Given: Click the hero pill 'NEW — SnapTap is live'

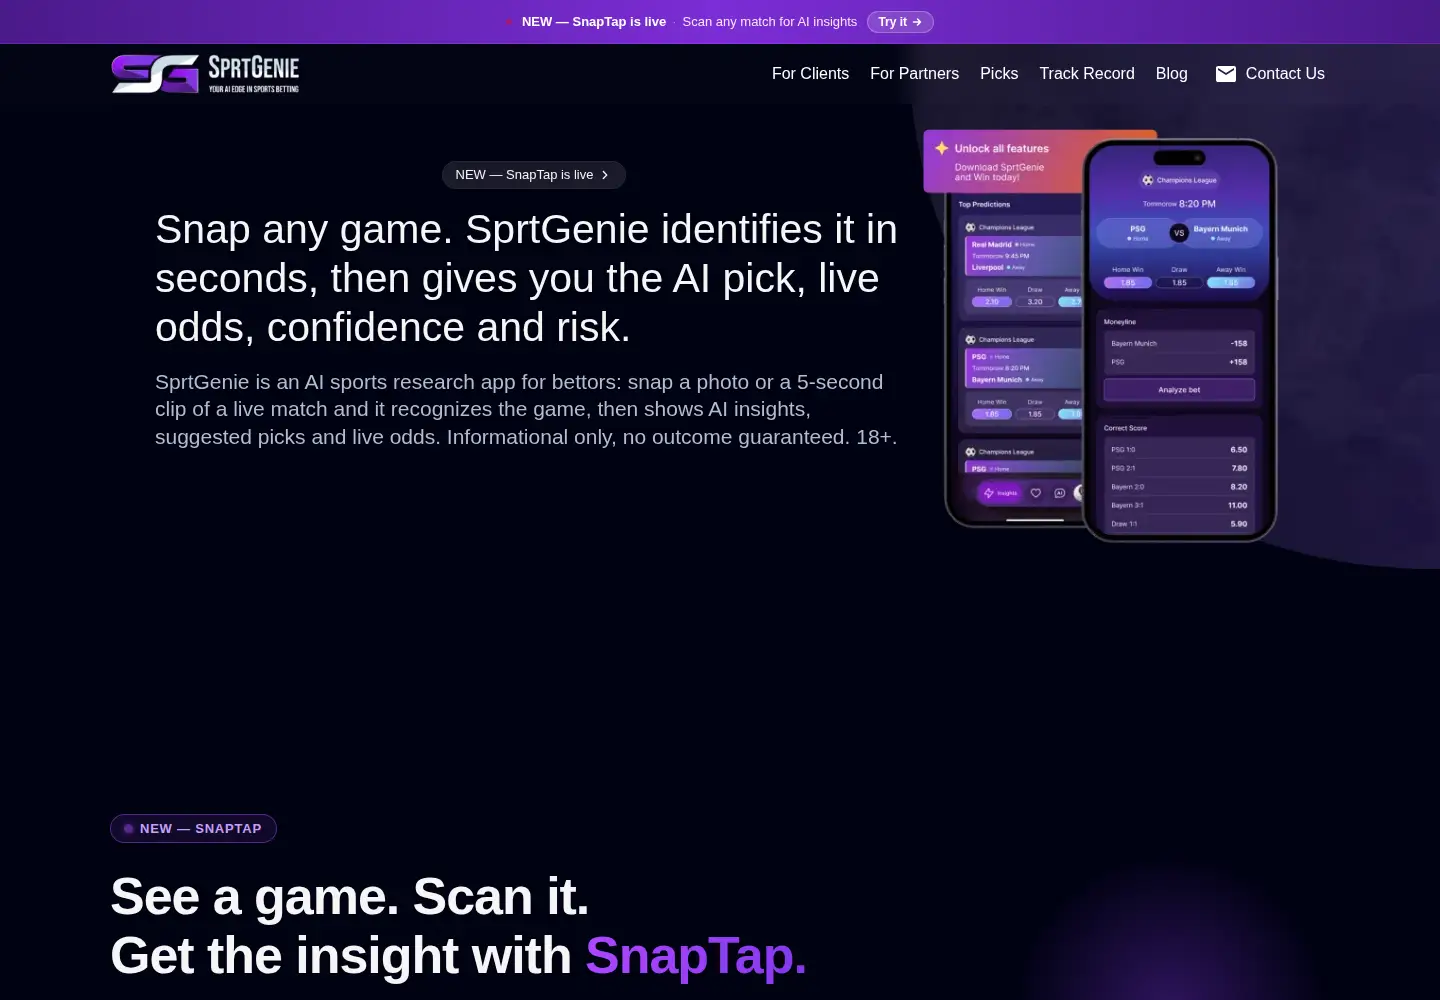Looking at the screenshot, I should point(534,175).
